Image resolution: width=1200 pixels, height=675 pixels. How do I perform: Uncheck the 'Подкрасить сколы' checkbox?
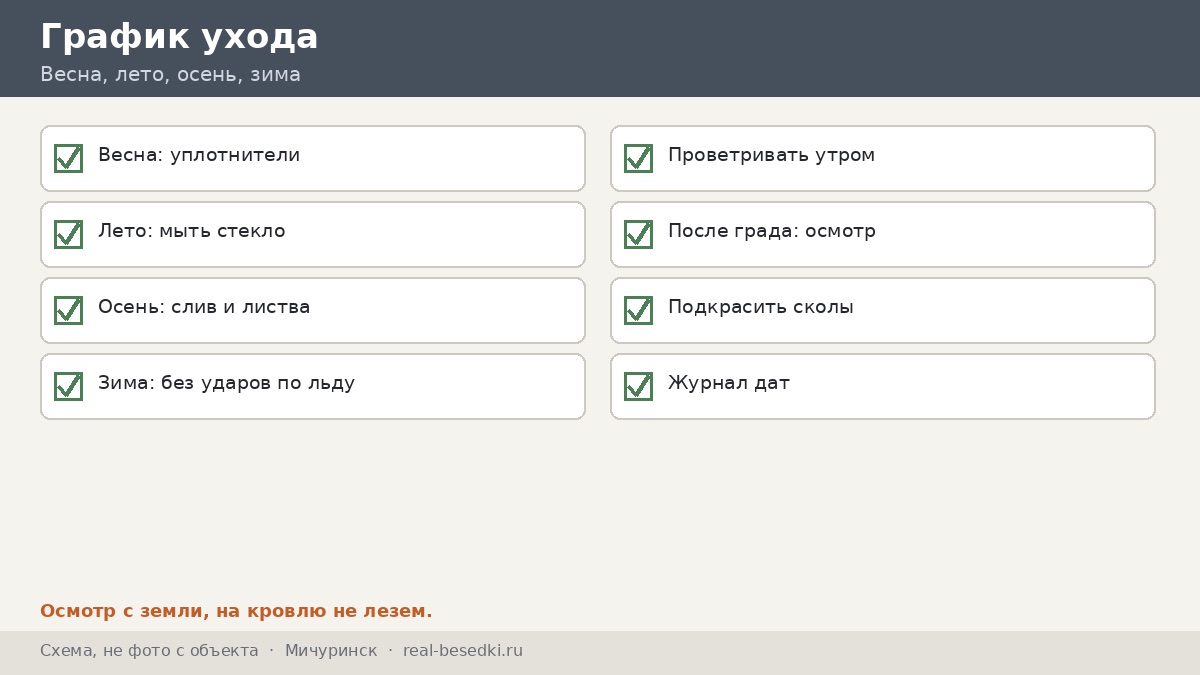pyautogui.click(x=638, y=310)
